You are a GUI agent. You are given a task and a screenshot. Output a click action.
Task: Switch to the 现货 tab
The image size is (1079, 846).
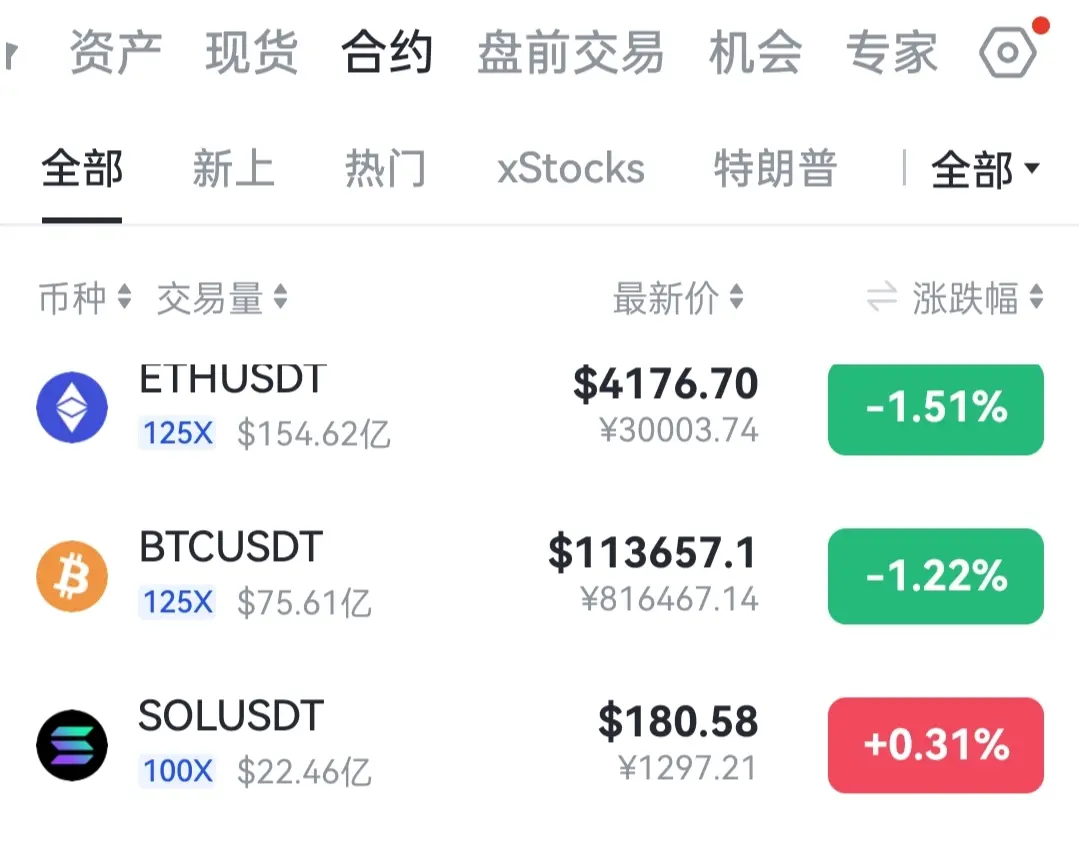[252, 52]
